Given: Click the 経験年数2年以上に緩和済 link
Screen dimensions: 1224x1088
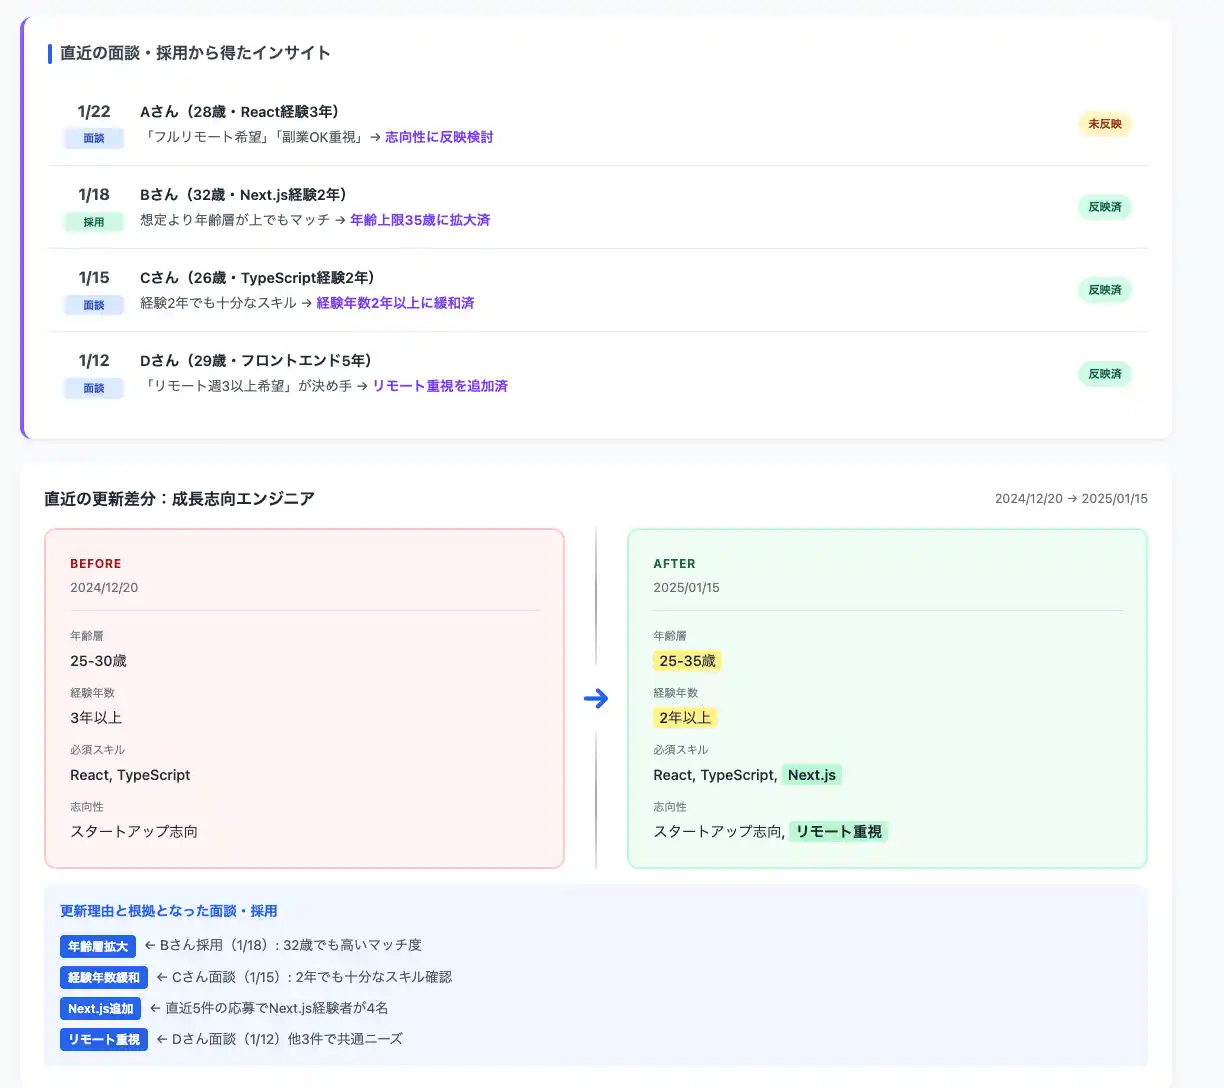Looking at the screenshot, I should click(395, 303).
